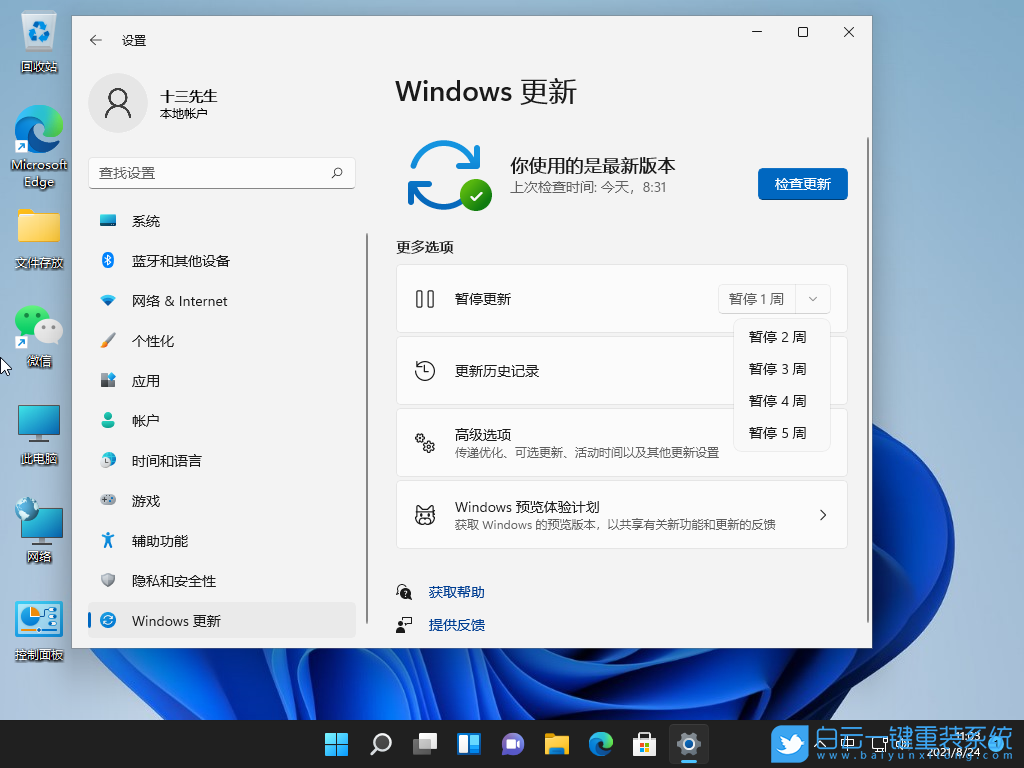Click the 暂停 1 周 dropdown chevron
The height and width of the screenshot is (768, 1024).
click(812, 298)
